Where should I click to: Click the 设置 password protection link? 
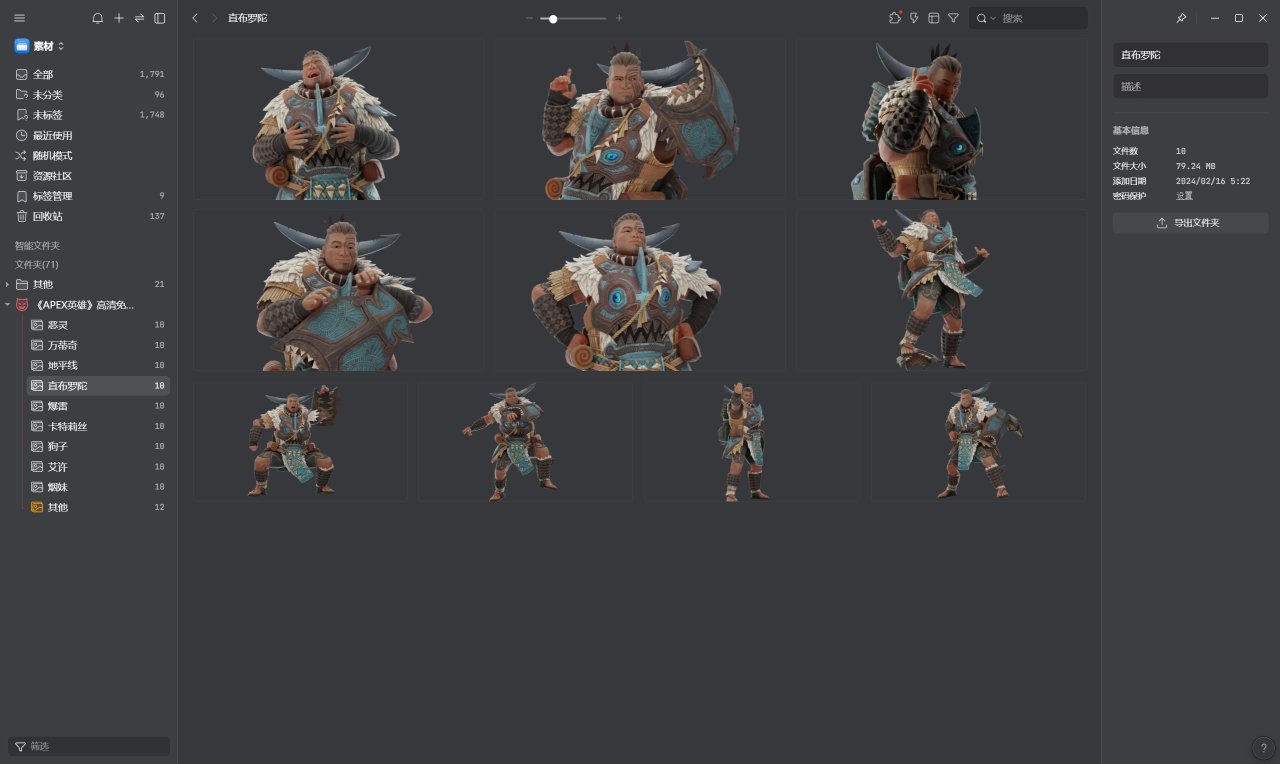pos(1184,196)
